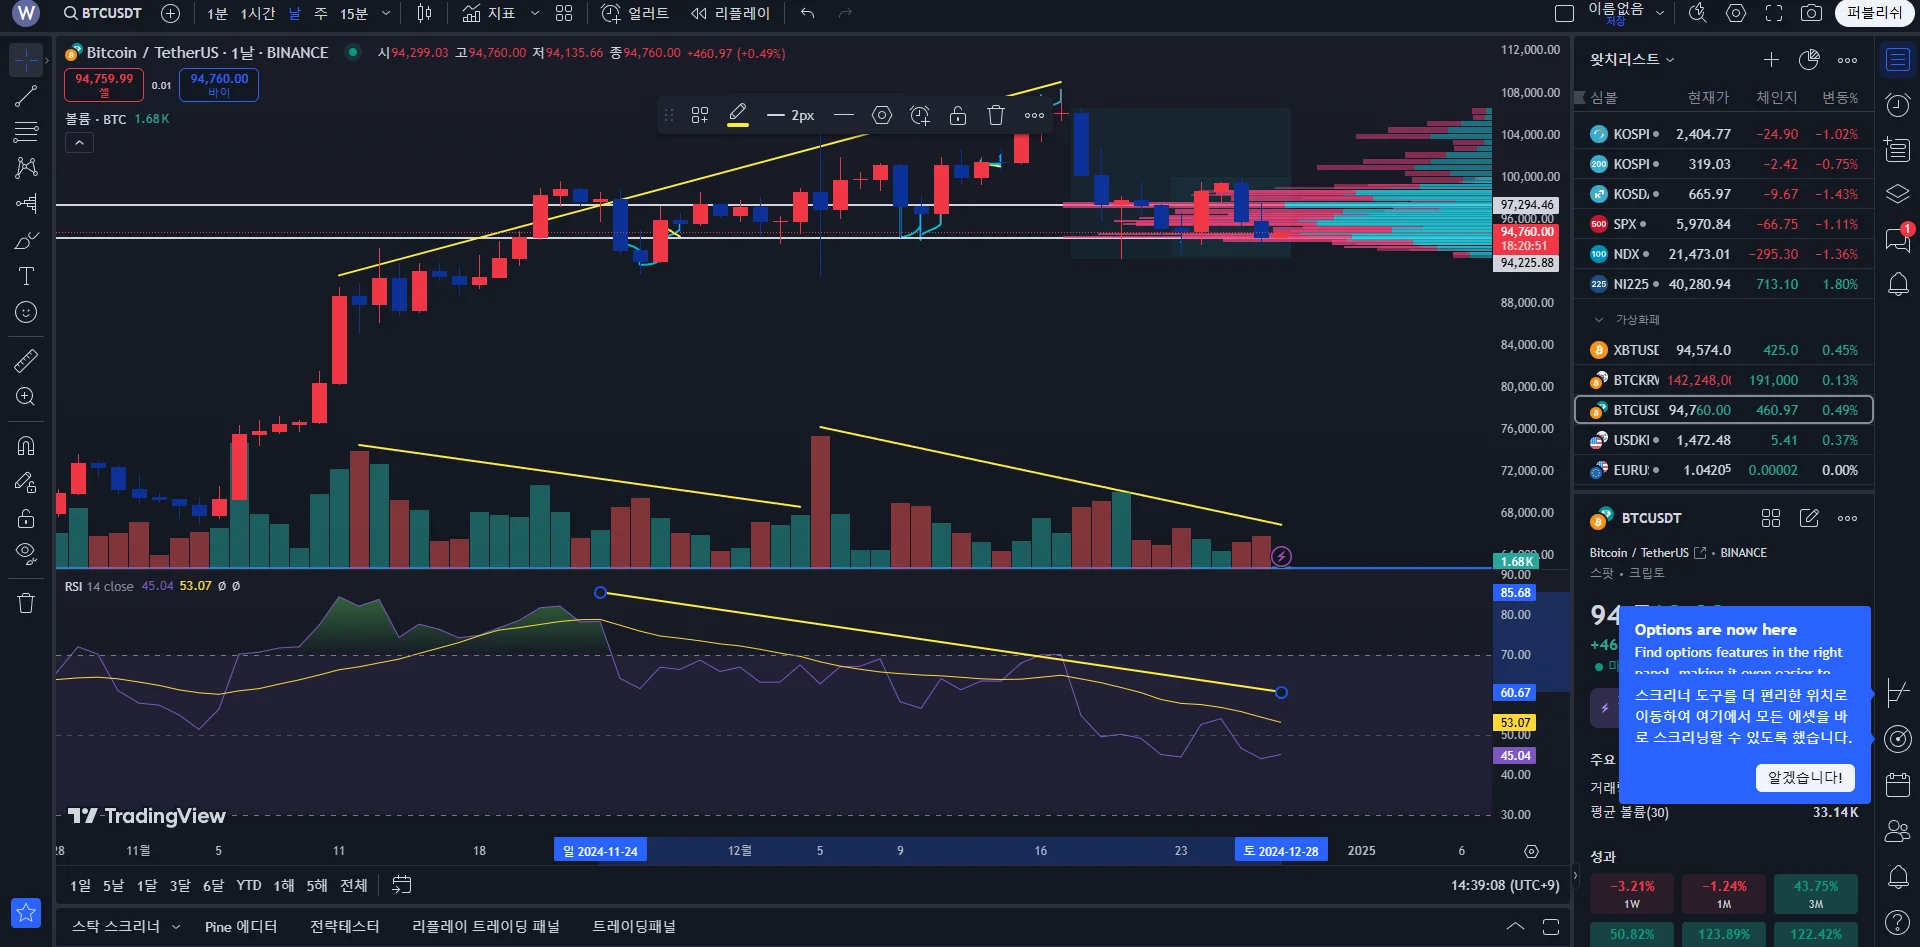Open the Pine 에디터 tab
The height and width of the screenshot is (947, 1920).
tap(241, 927)
